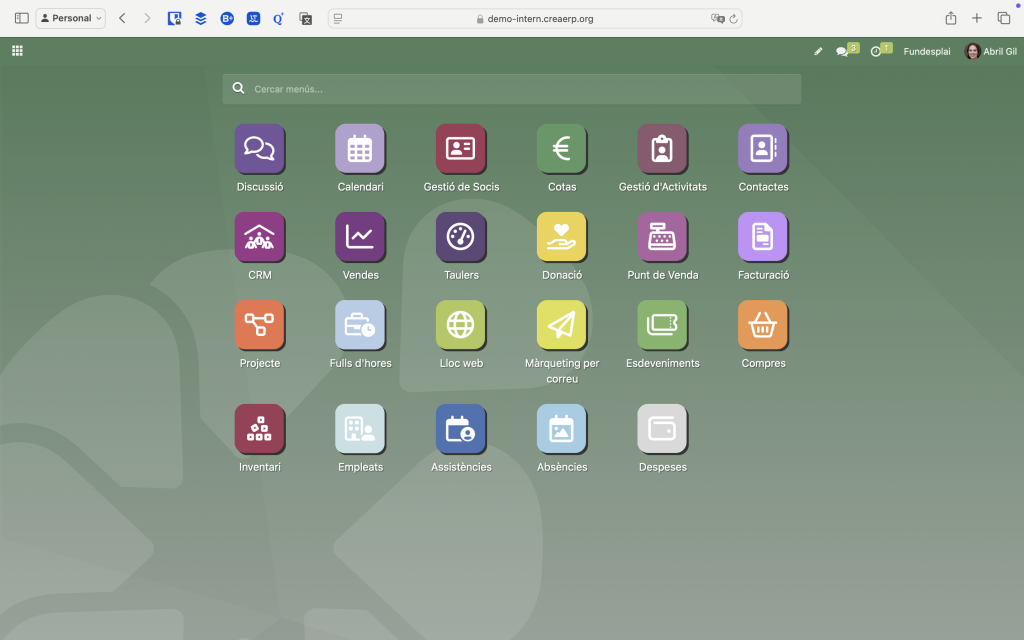
Task: Expand the Personal profile dropdown
Action: pos(71,18)
